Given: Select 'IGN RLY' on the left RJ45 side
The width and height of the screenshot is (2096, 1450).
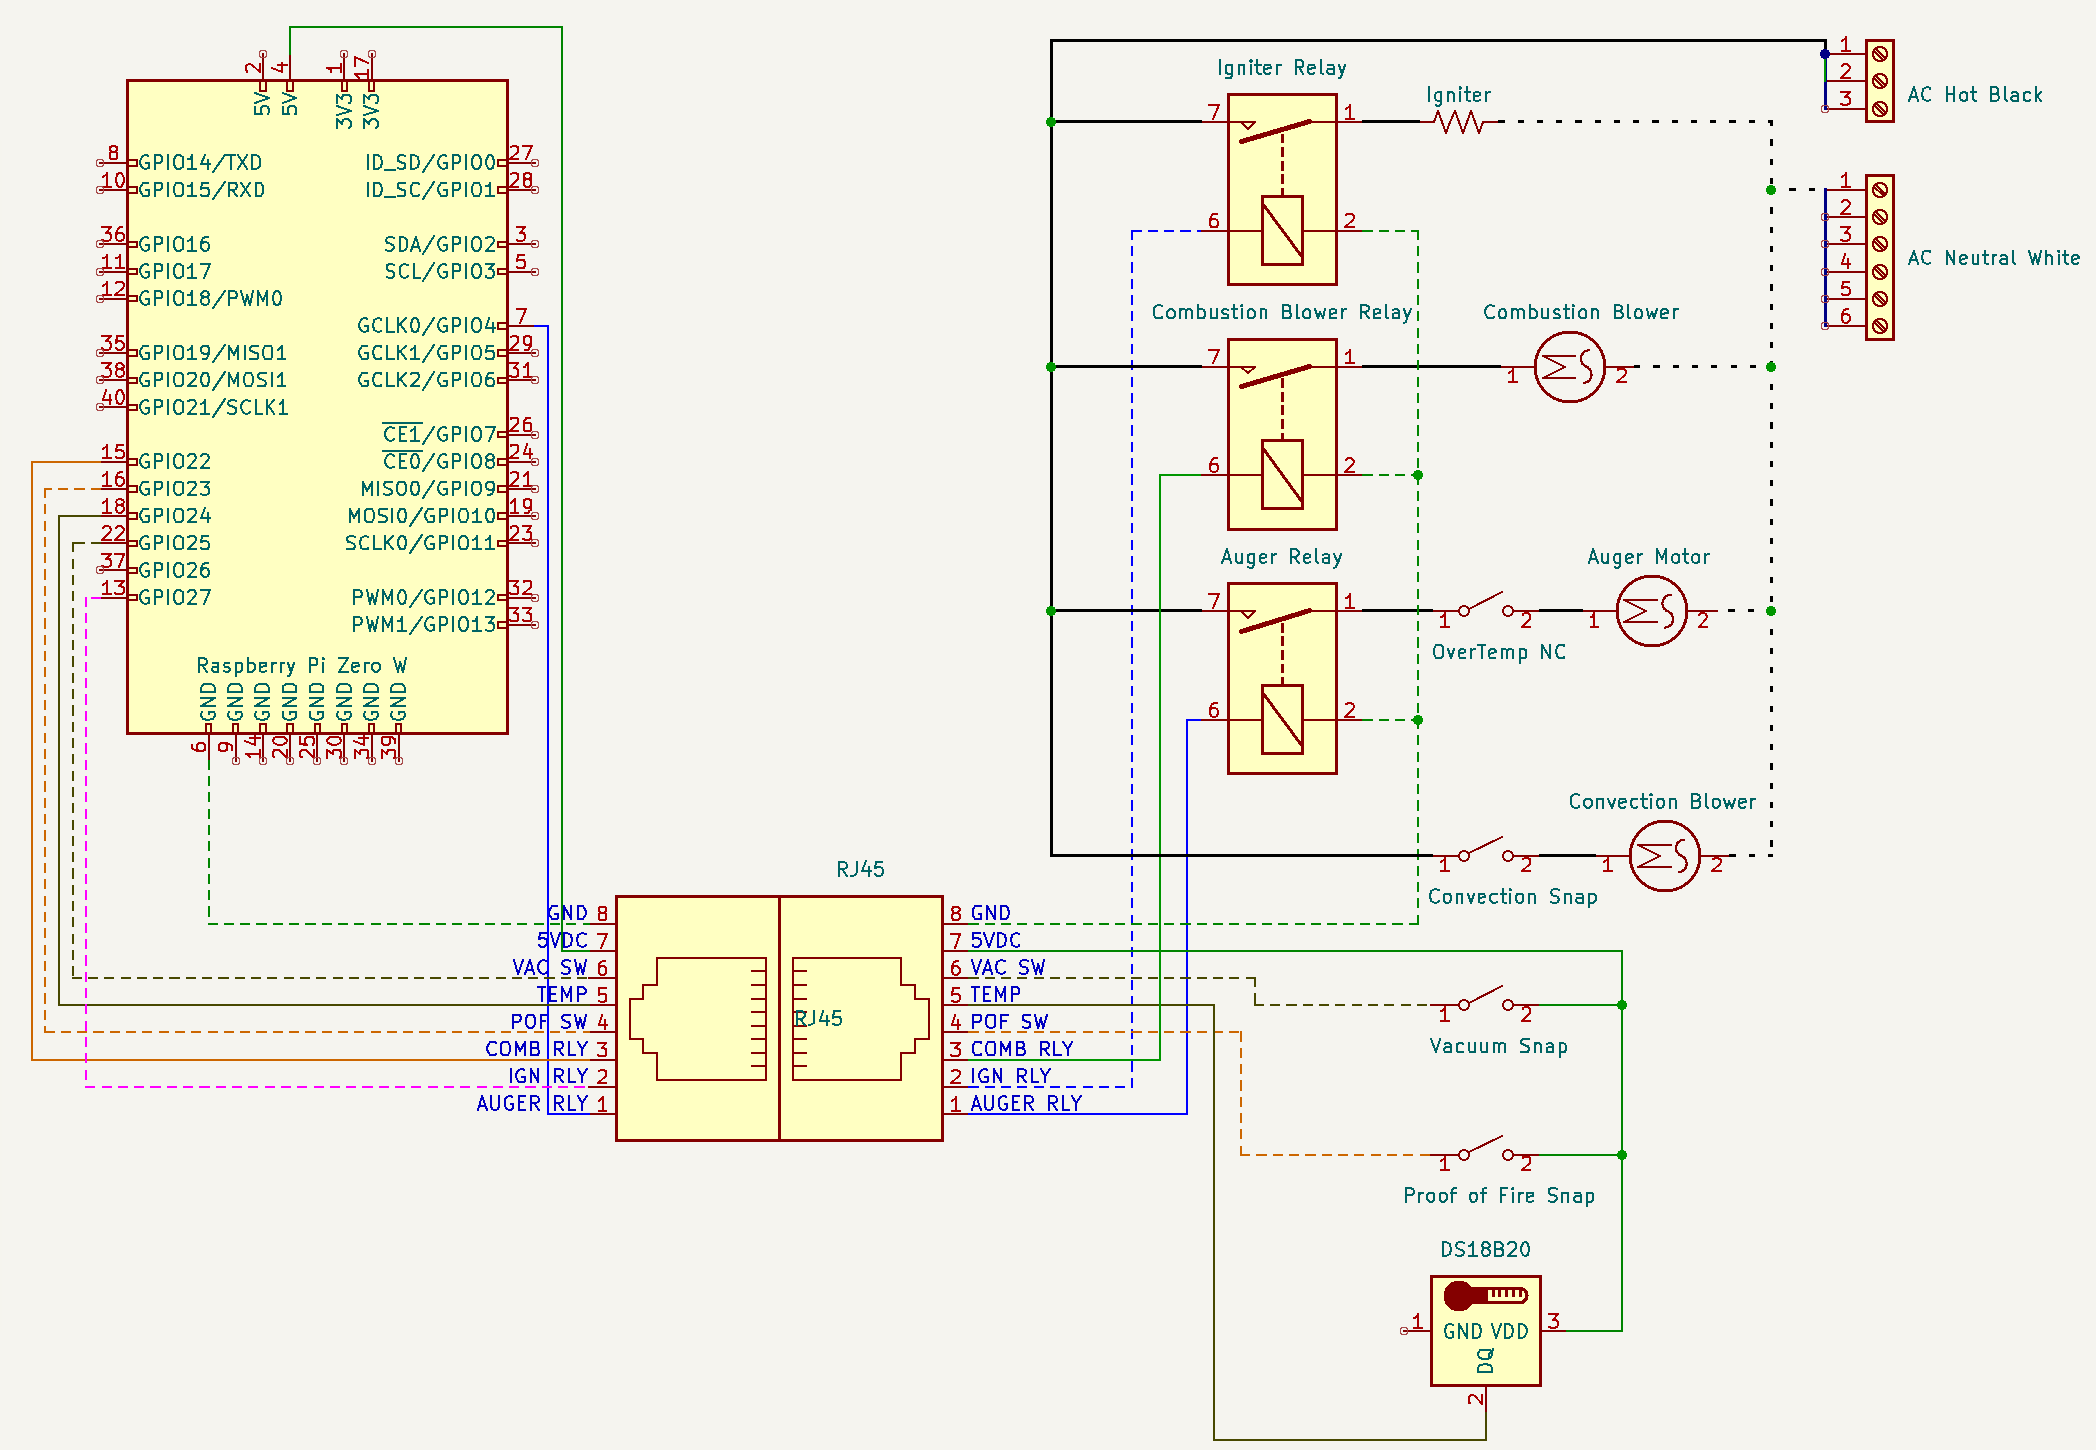Looking at the screenshot, I should [549, 1077].
